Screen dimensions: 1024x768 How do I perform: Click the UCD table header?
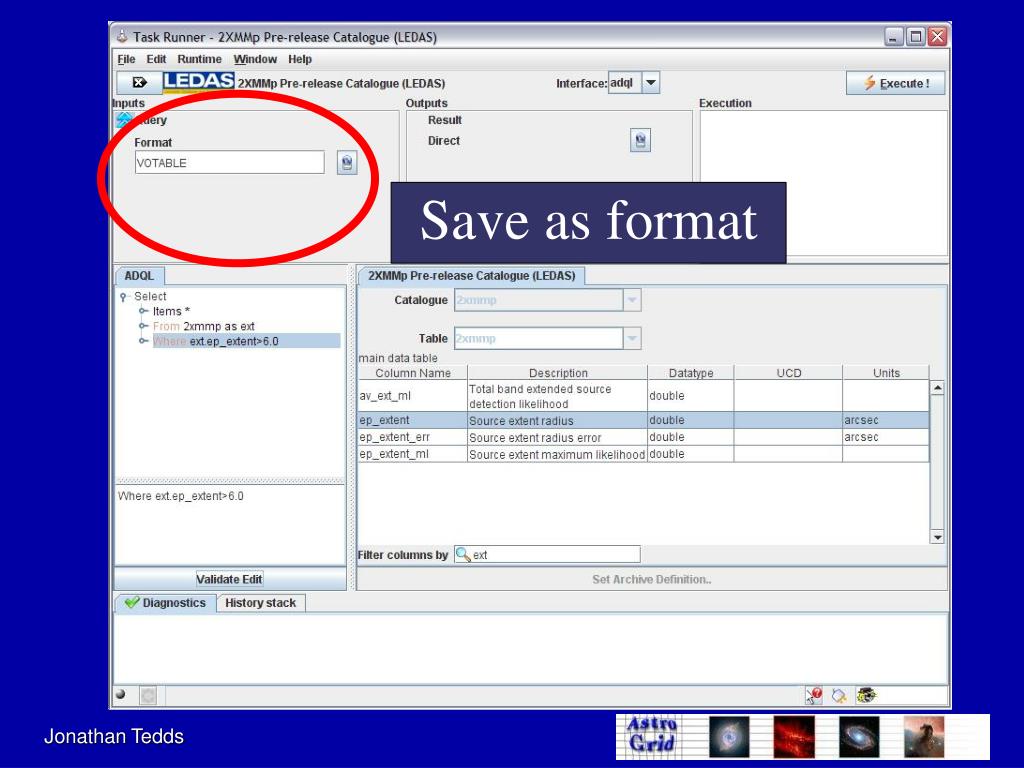point(788,373)
